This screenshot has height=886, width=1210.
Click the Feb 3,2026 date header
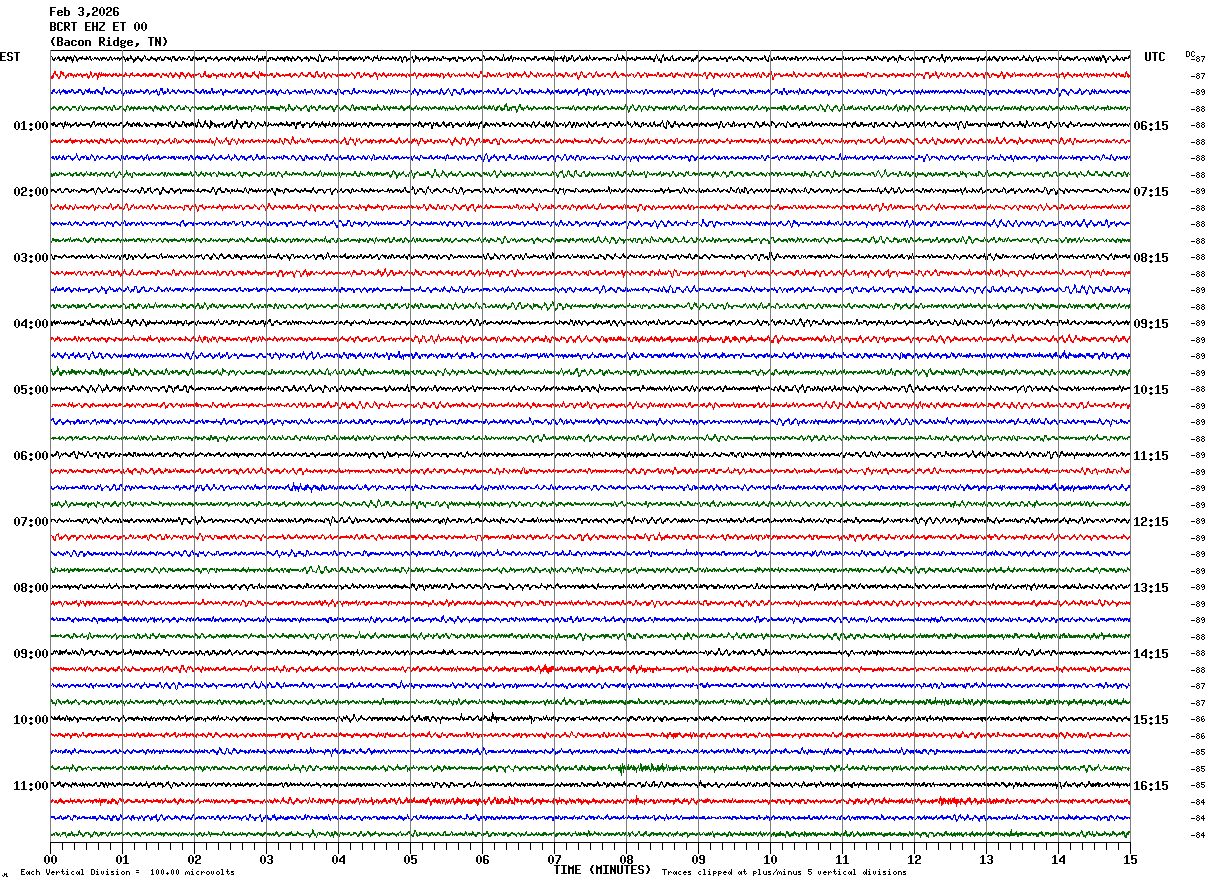point(84,12)
